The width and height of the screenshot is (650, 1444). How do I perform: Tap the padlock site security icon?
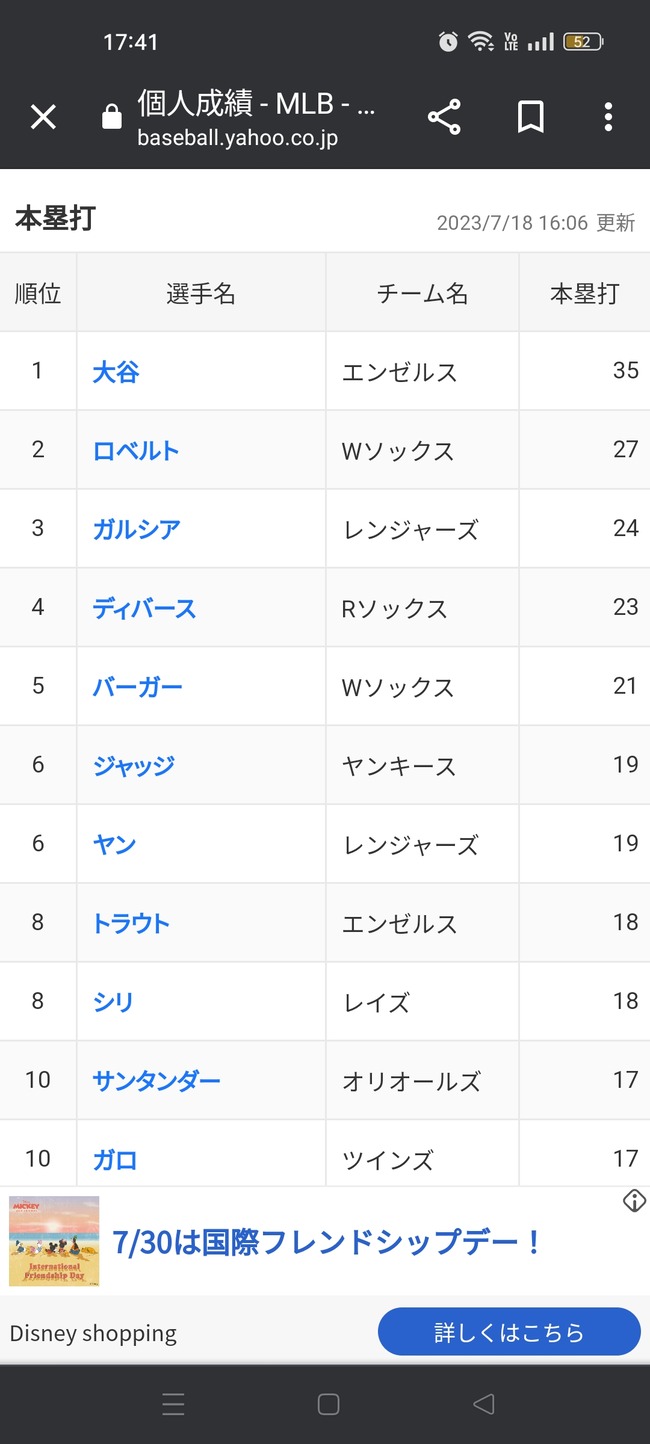(112, 118)
